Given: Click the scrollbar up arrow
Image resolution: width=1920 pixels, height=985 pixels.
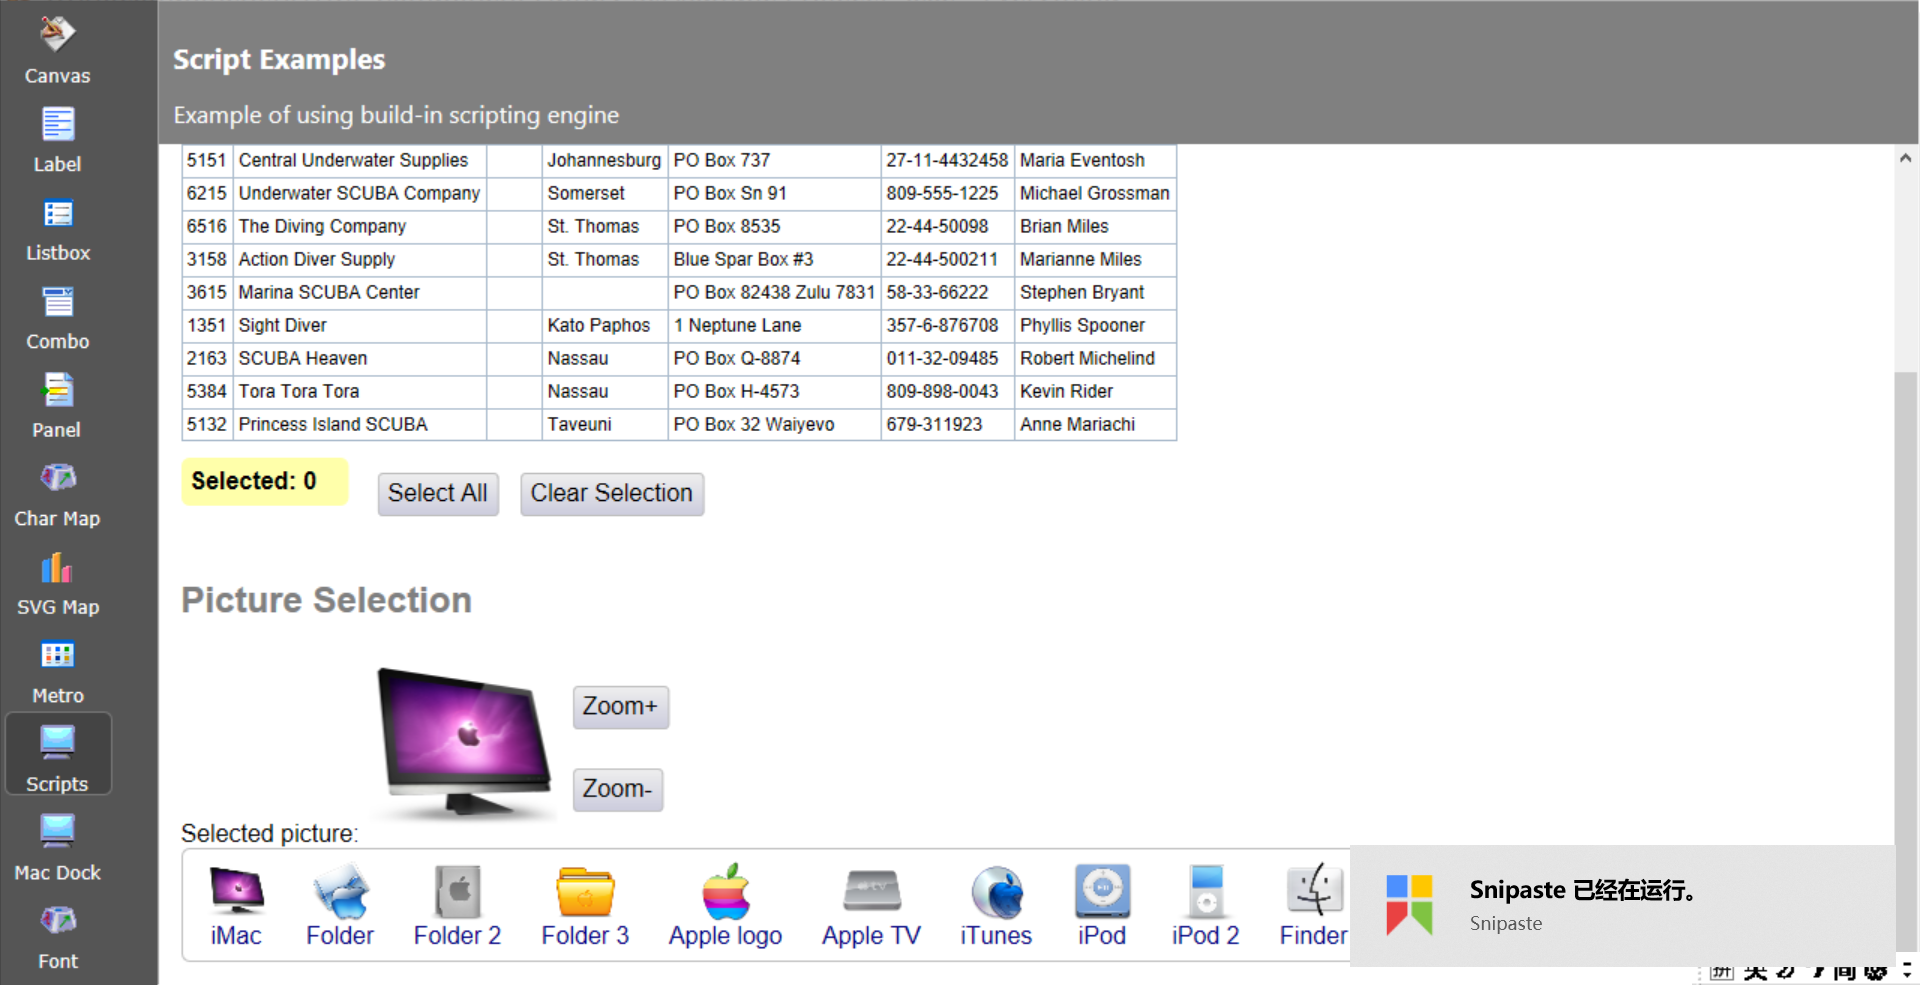Looking at the screenshot, I should click(1905, 157).
